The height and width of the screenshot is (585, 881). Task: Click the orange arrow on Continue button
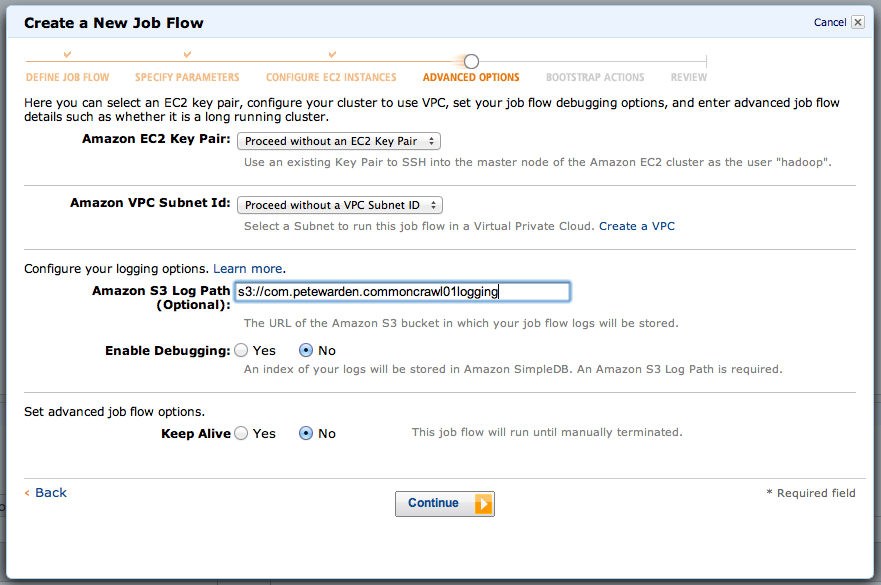(483, 504)
